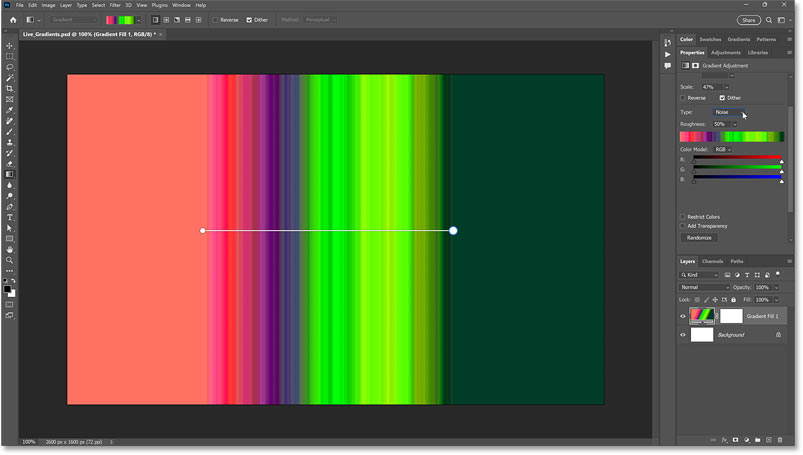Click the noise gradient preview bar in Properties
This screenshot has height=455, width=803.
(x=730, y=136)
